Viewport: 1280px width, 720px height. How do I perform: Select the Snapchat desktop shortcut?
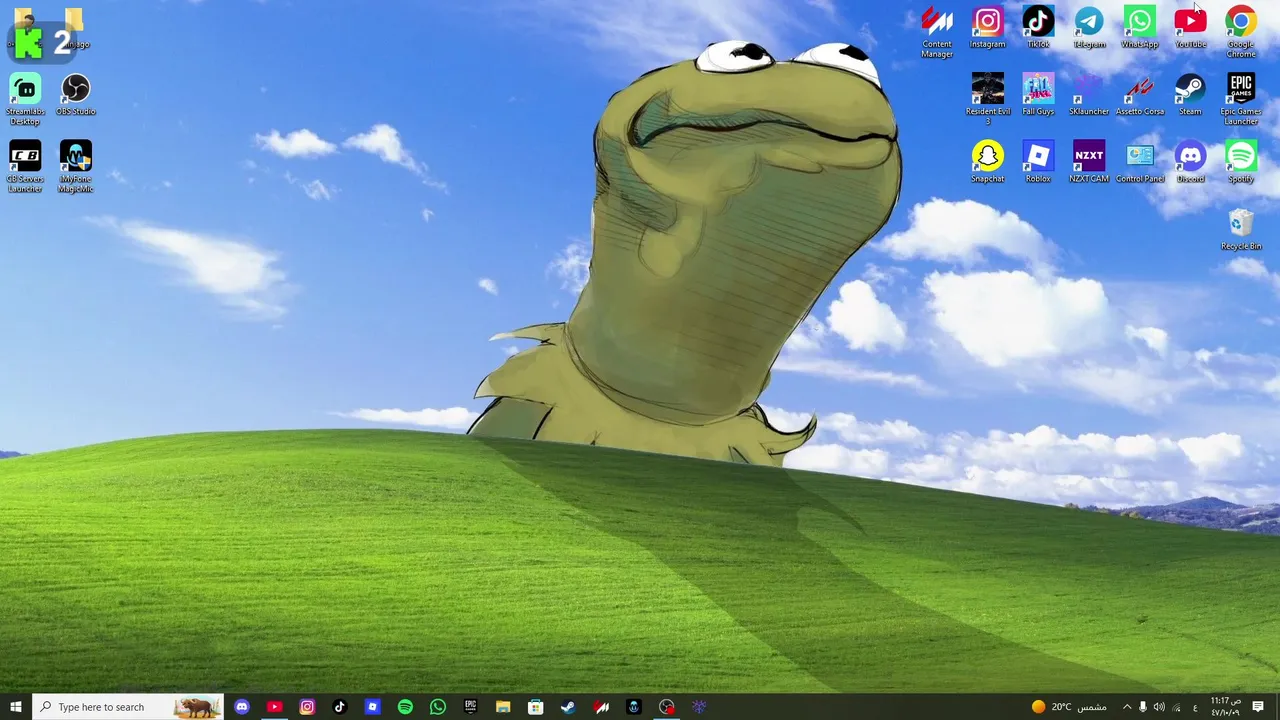tap(987, 162)
